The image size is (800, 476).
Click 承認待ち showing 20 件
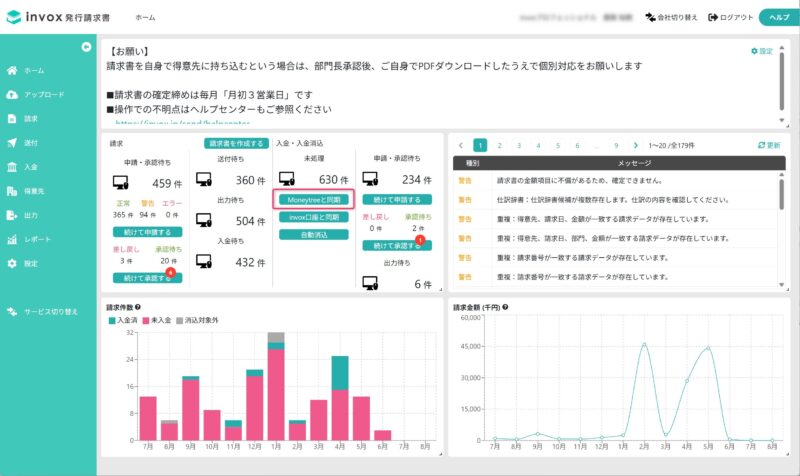(168, 255)
